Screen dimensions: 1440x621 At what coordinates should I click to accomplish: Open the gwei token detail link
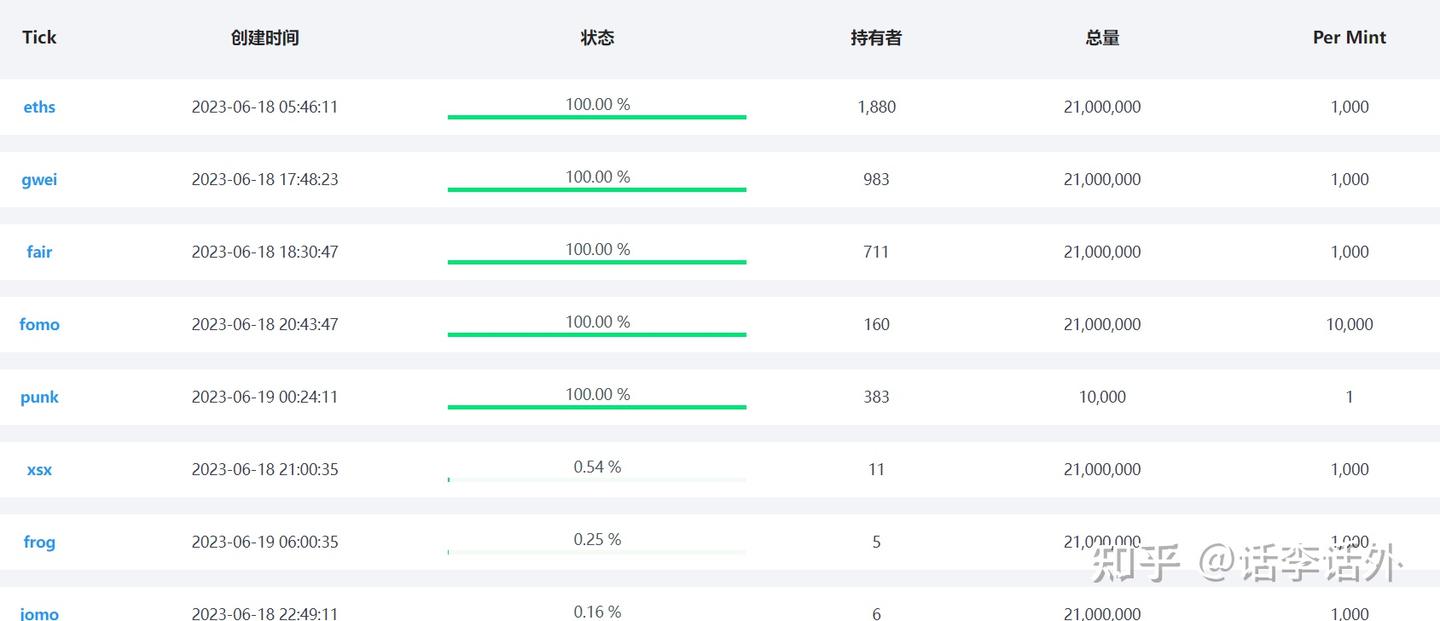[39, 179]
